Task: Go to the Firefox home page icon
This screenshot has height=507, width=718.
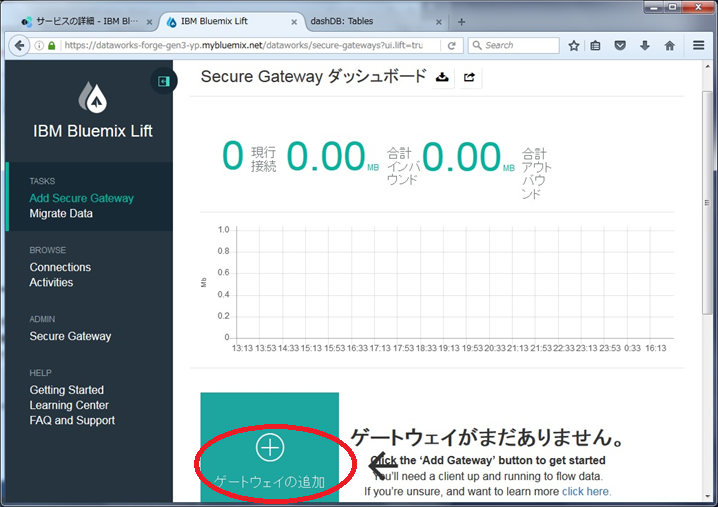Action: point(669,45)
